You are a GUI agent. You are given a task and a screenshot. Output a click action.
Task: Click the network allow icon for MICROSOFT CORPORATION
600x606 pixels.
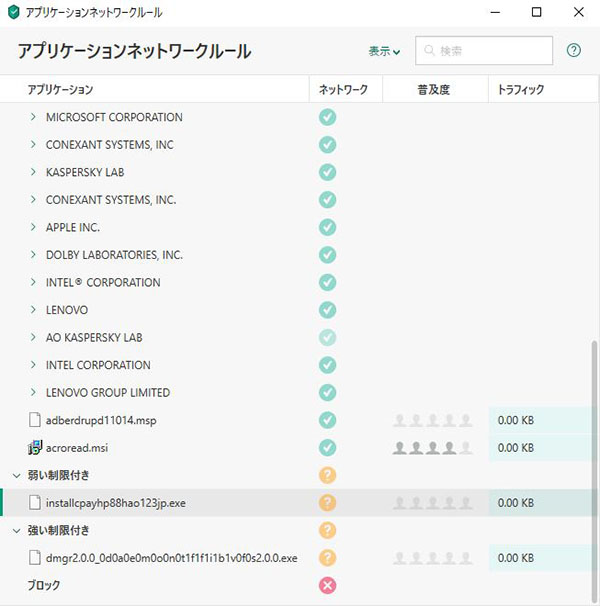tap(327, 117)
